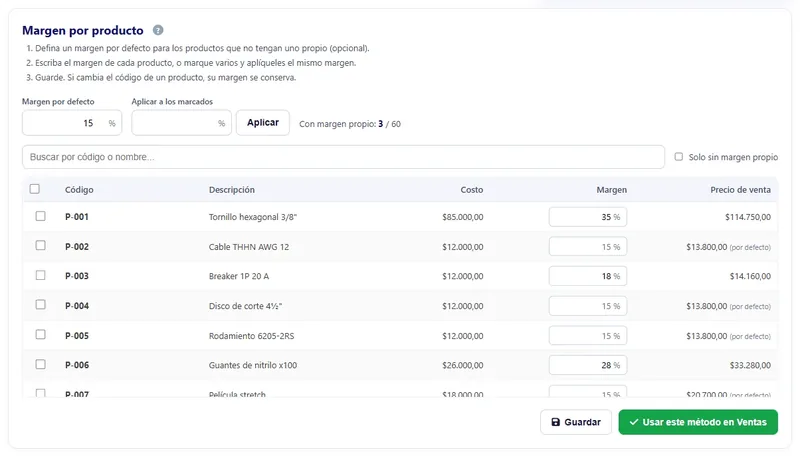Image resolution: width=800 pixels, height=456 pixels.
Task: Click the cost $26.000,00 of P-006
Action: [x=463, y=365]
